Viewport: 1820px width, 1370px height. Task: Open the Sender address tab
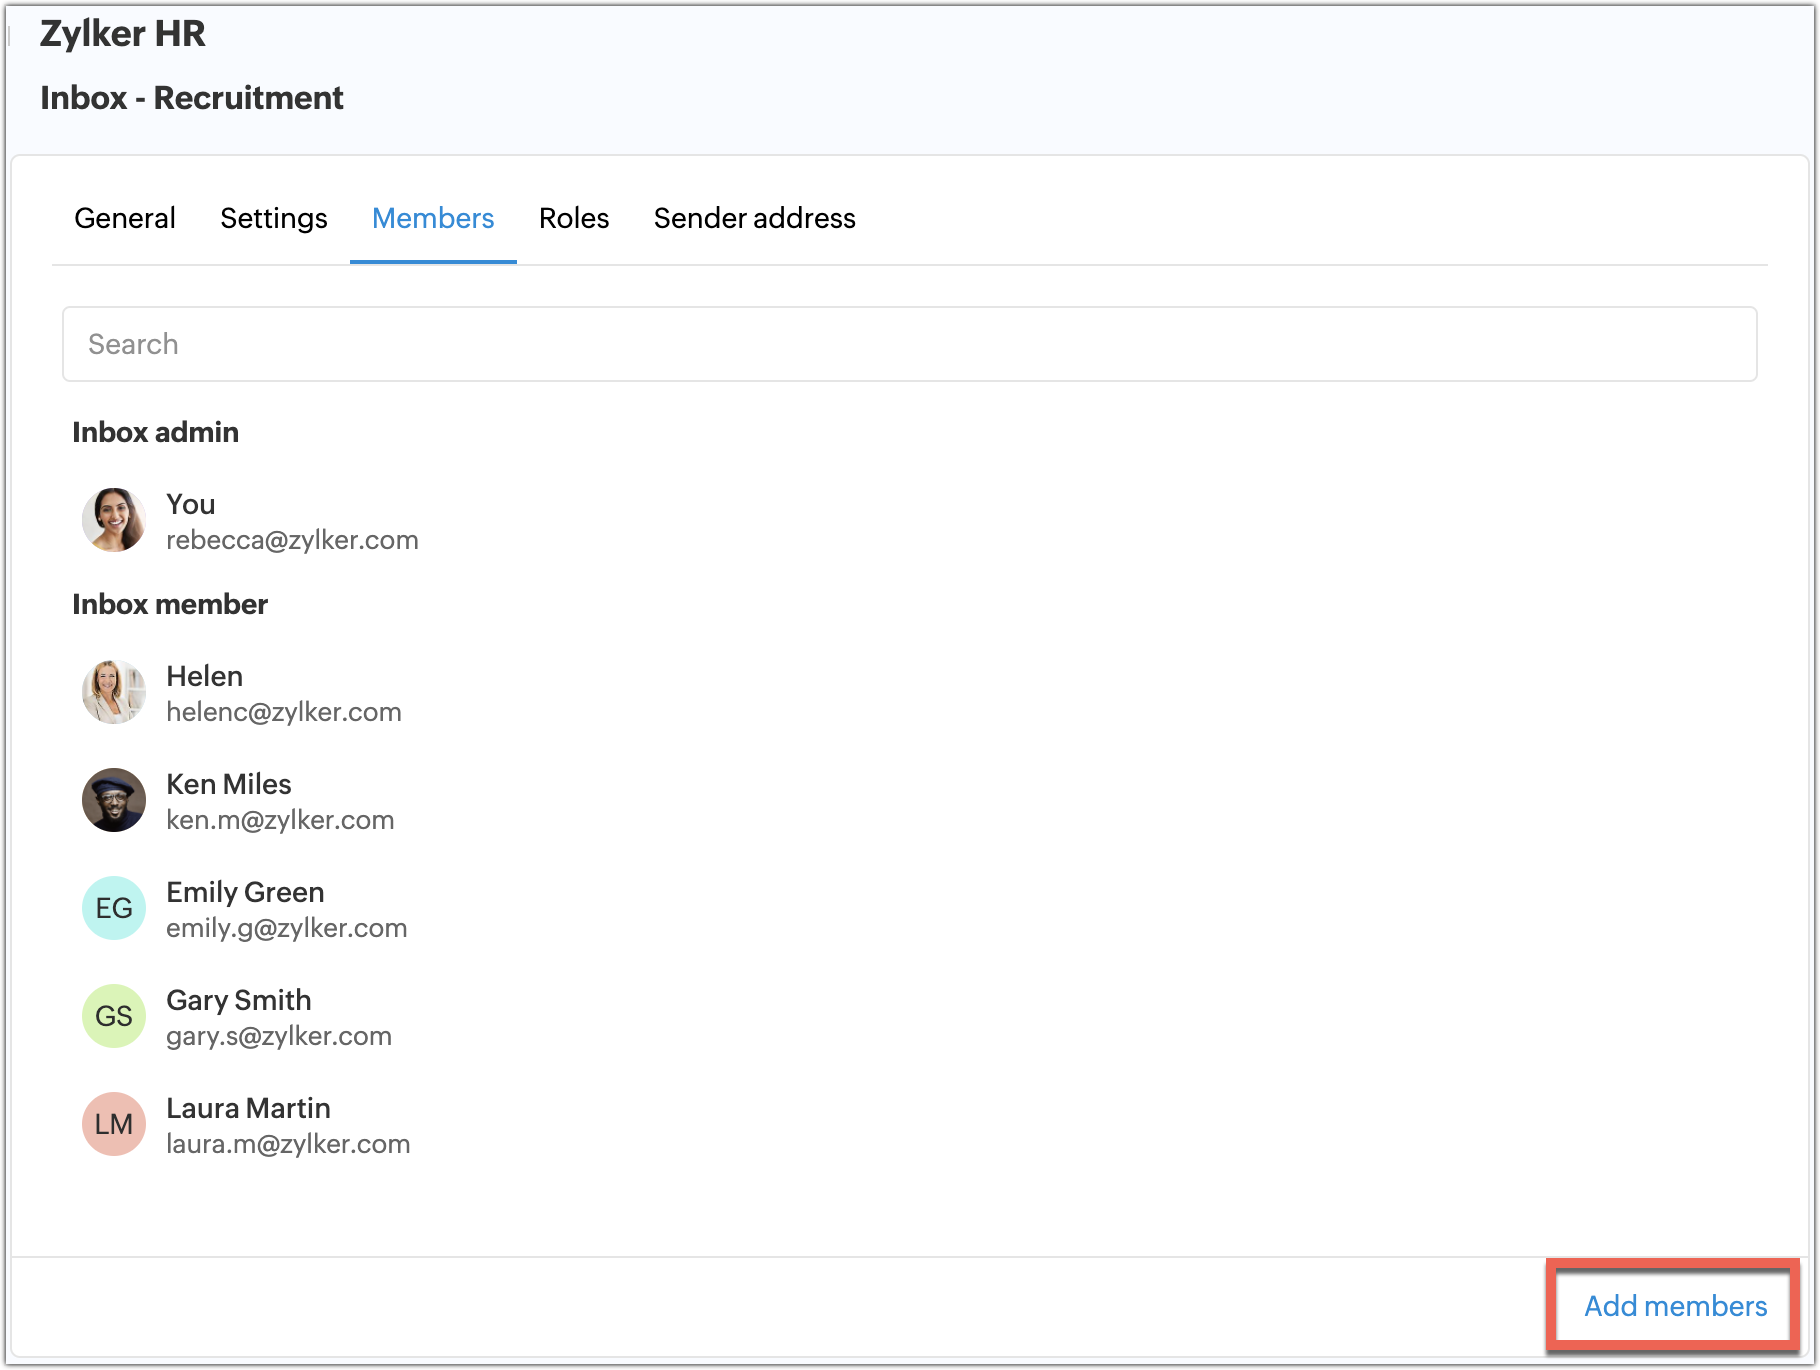tap(754, 218)
